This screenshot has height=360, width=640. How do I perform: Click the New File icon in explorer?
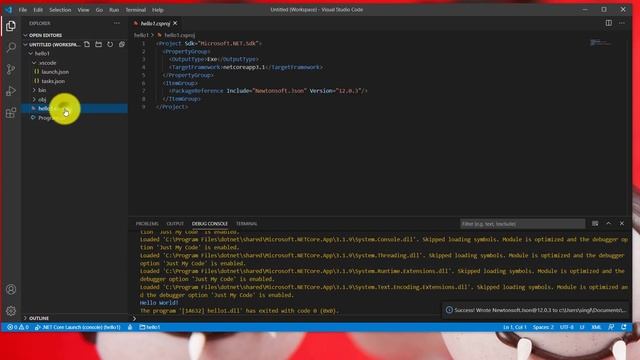87,44
